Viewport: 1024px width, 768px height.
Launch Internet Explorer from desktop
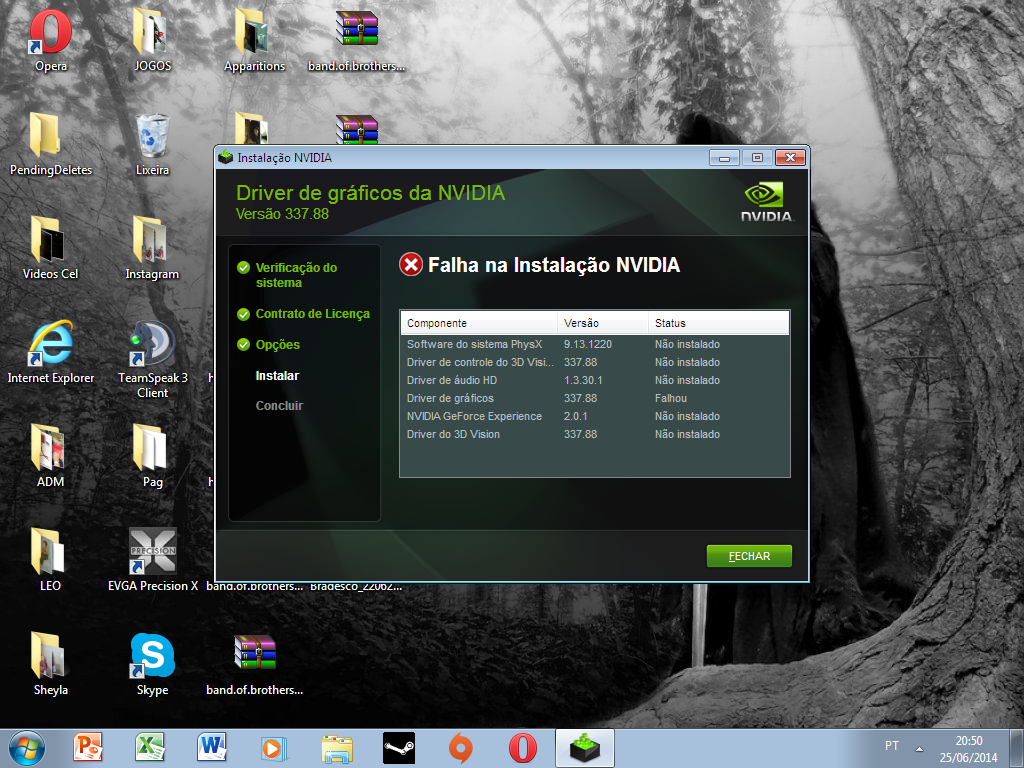[50, 351]
